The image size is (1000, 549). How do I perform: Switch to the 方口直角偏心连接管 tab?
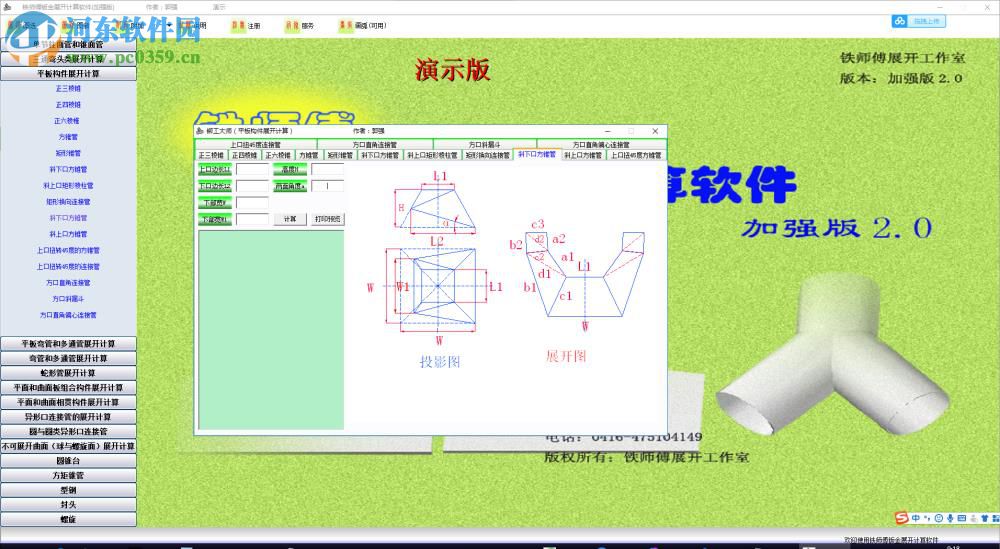point(601,145)
